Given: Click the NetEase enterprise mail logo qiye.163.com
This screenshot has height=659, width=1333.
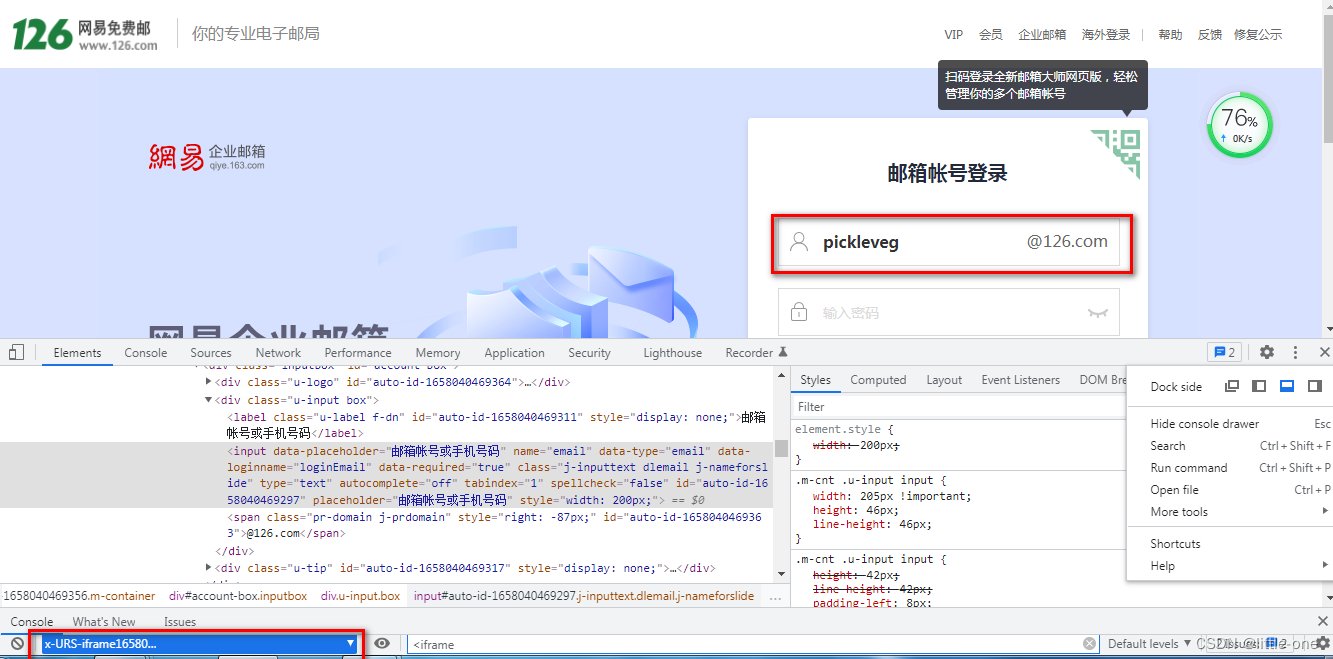Looking at the screenshot, I should 207,157.
